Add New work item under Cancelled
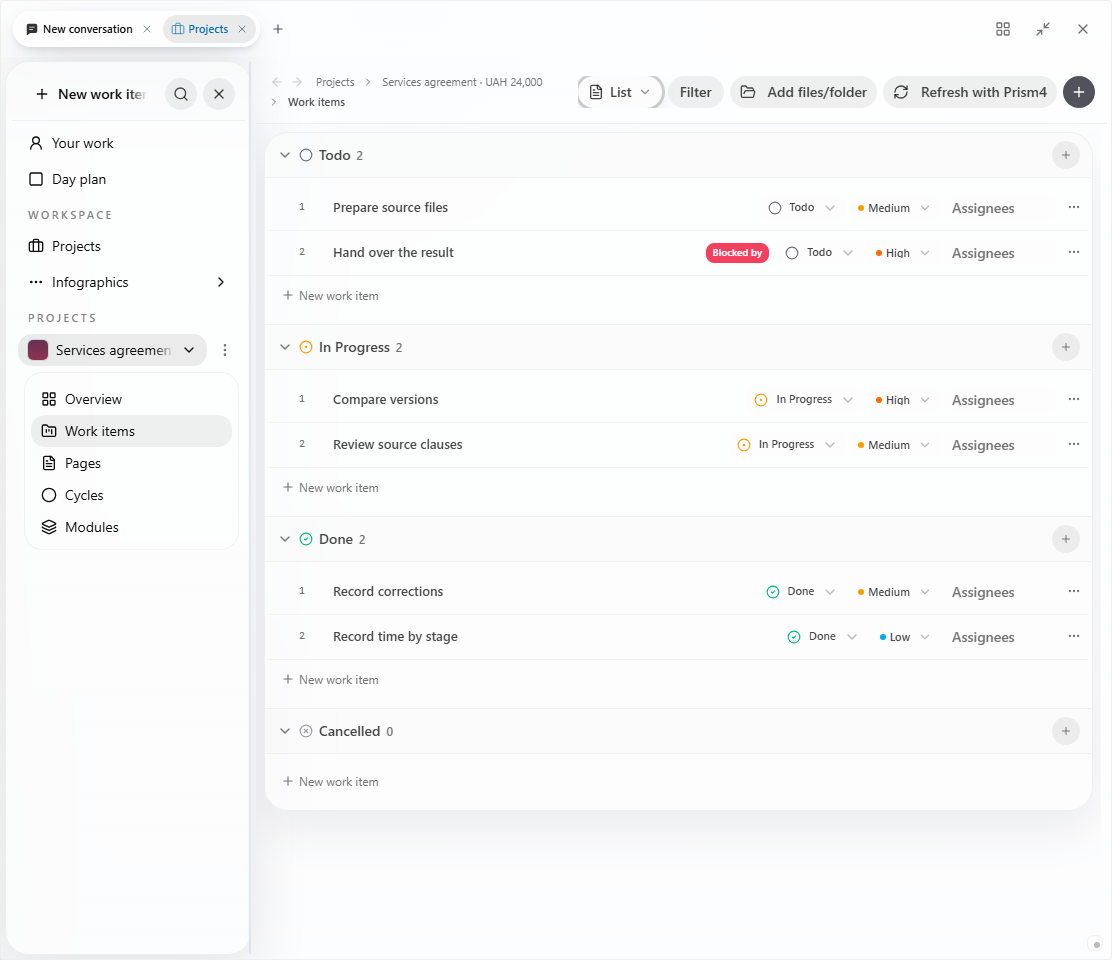This screenshot has height=960, width=1112. pyautogui.click(x=330, y=782)
